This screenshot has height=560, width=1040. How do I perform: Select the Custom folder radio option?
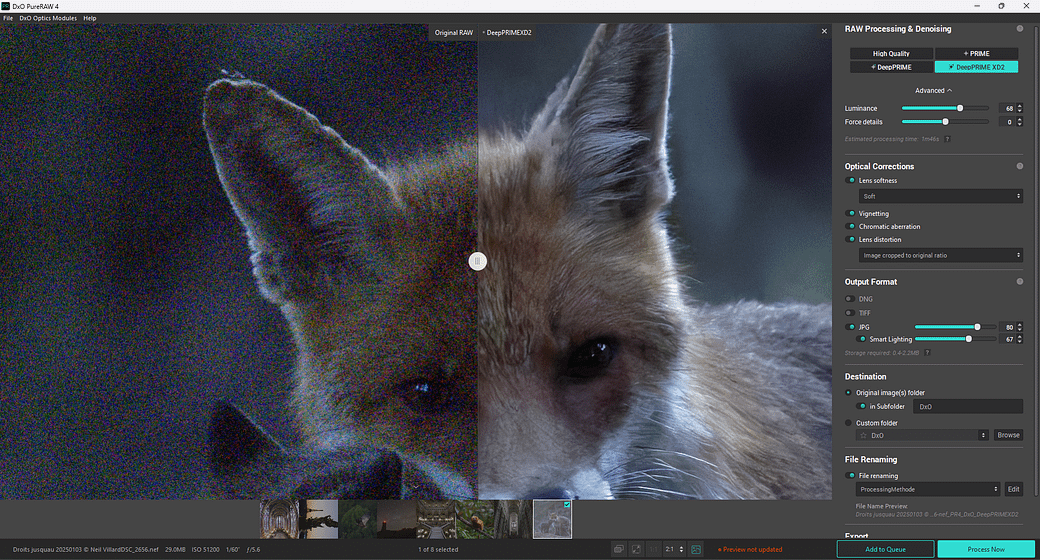tap(849, 423)
